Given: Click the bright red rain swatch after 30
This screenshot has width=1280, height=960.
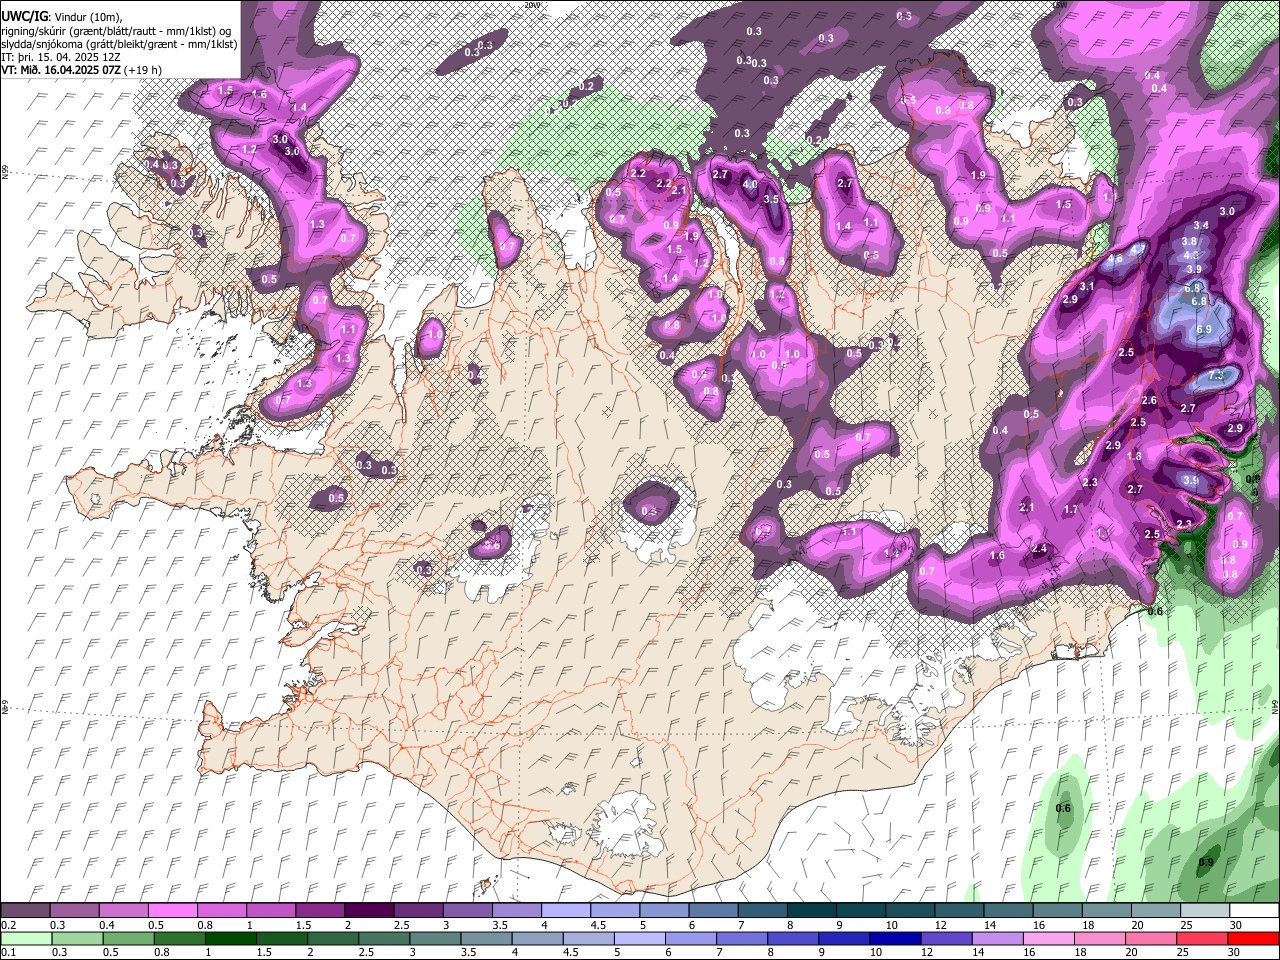Looking at the screenshot, I should coord(1254,938).
